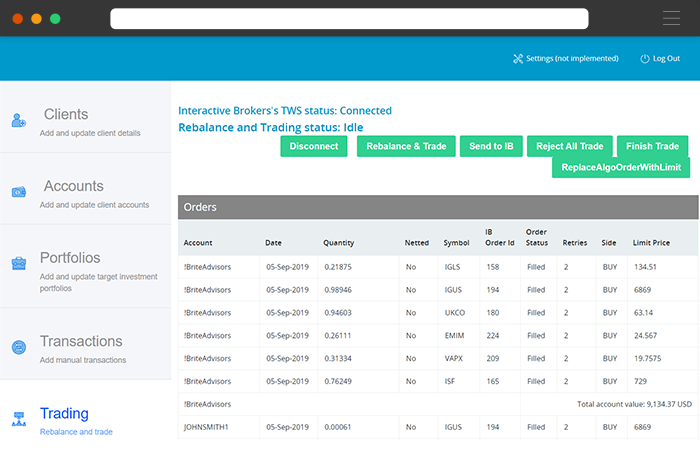This screenshot has height=455, width=700.
Task: Click the Quantity column header
Action: pyautogui.click(x=338, y=243)
